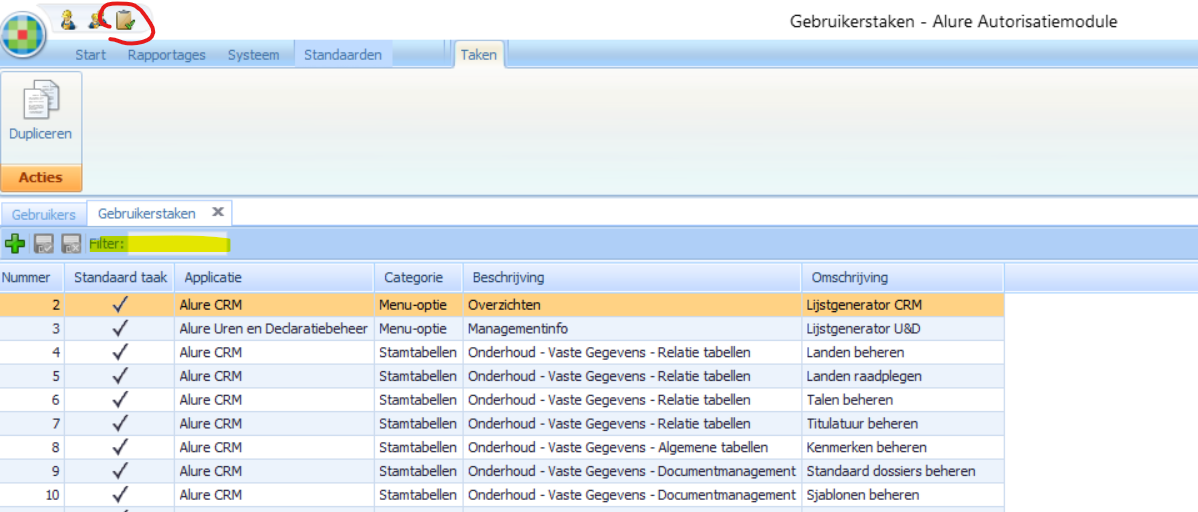Close the Gebruikerstaken tab with X
Screen dimensions: 1198x512
point(217,213)
